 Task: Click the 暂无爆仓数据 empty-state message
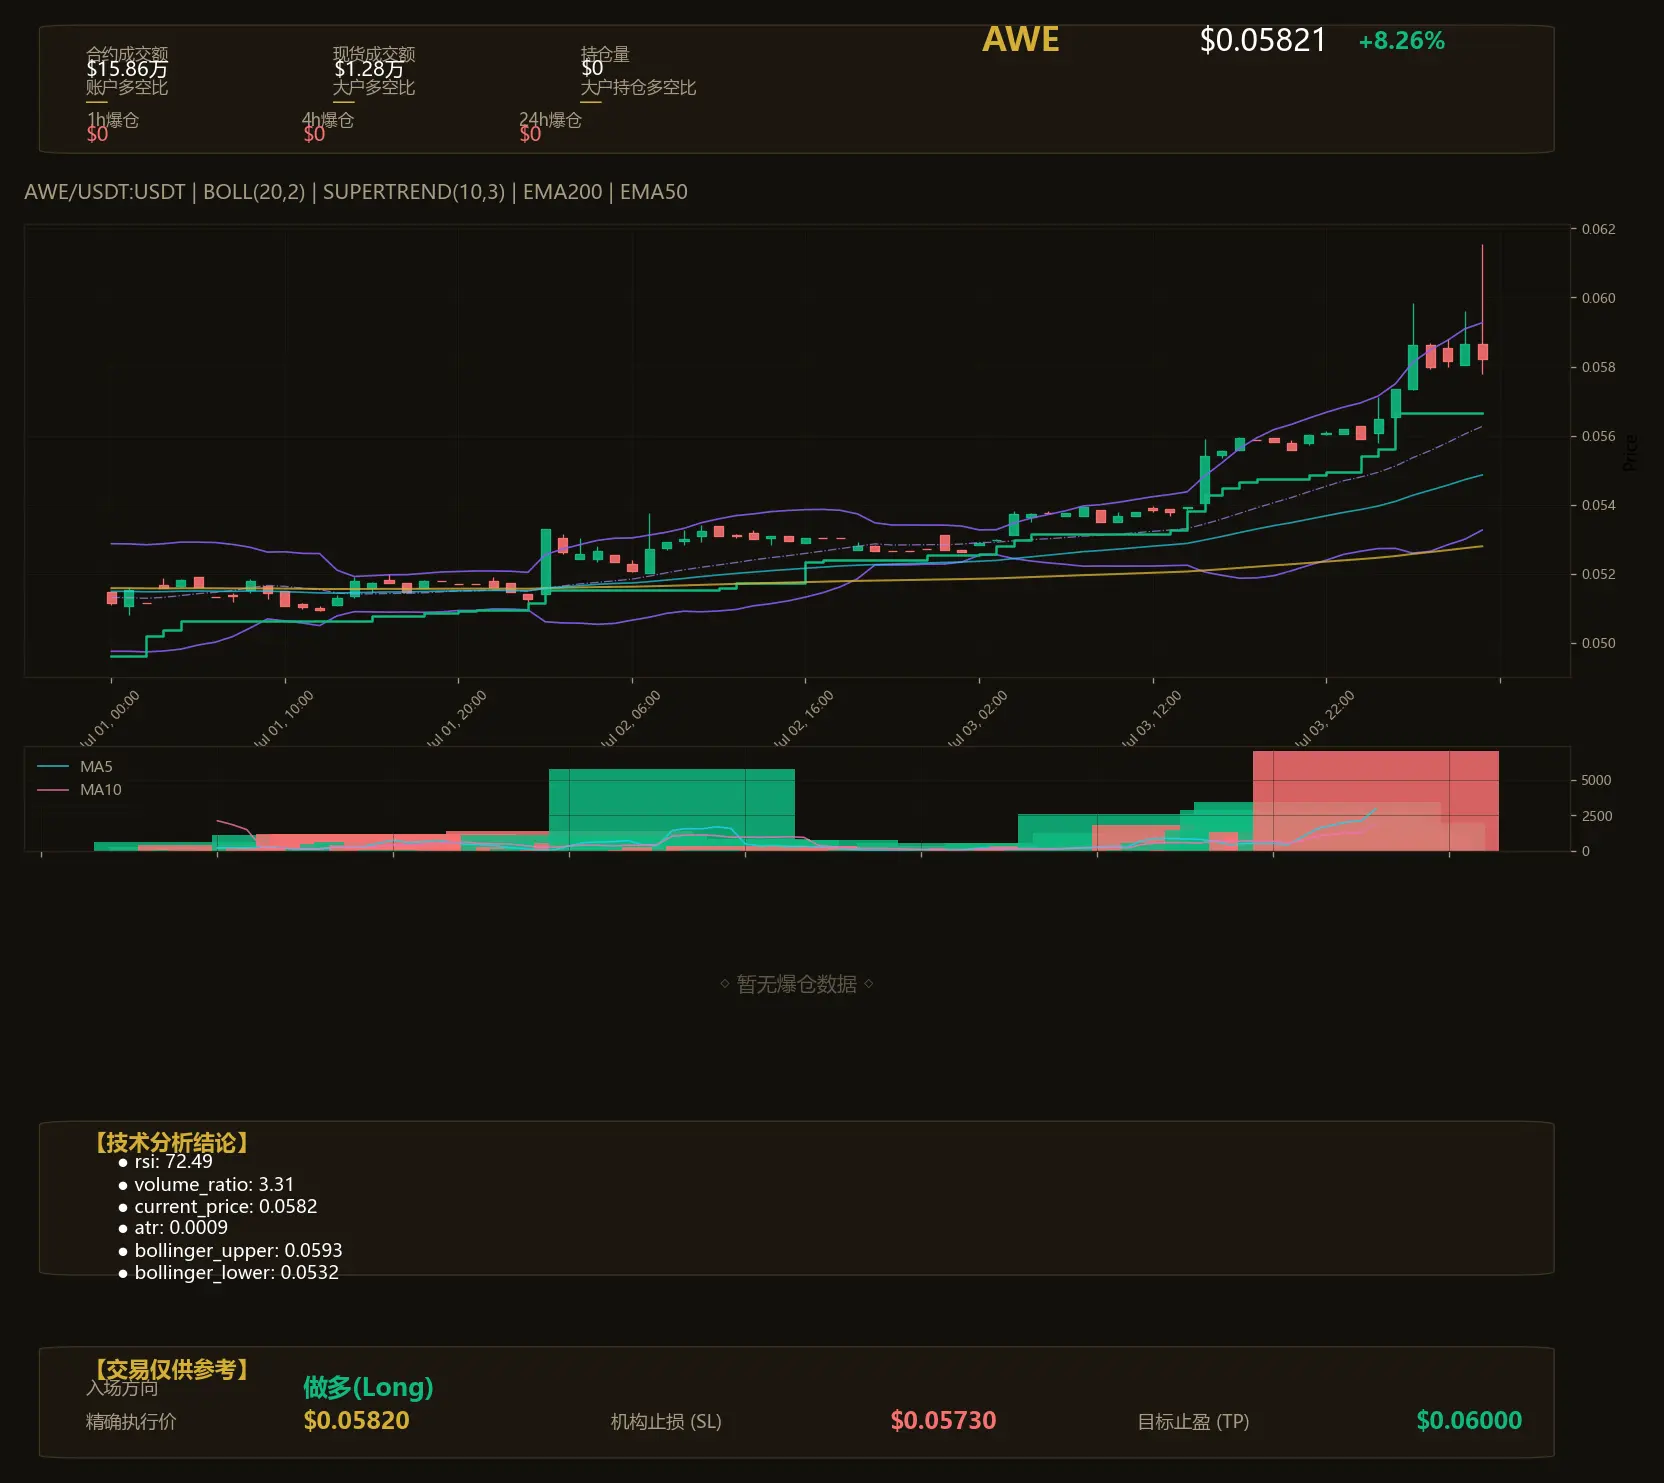(797, 984)
